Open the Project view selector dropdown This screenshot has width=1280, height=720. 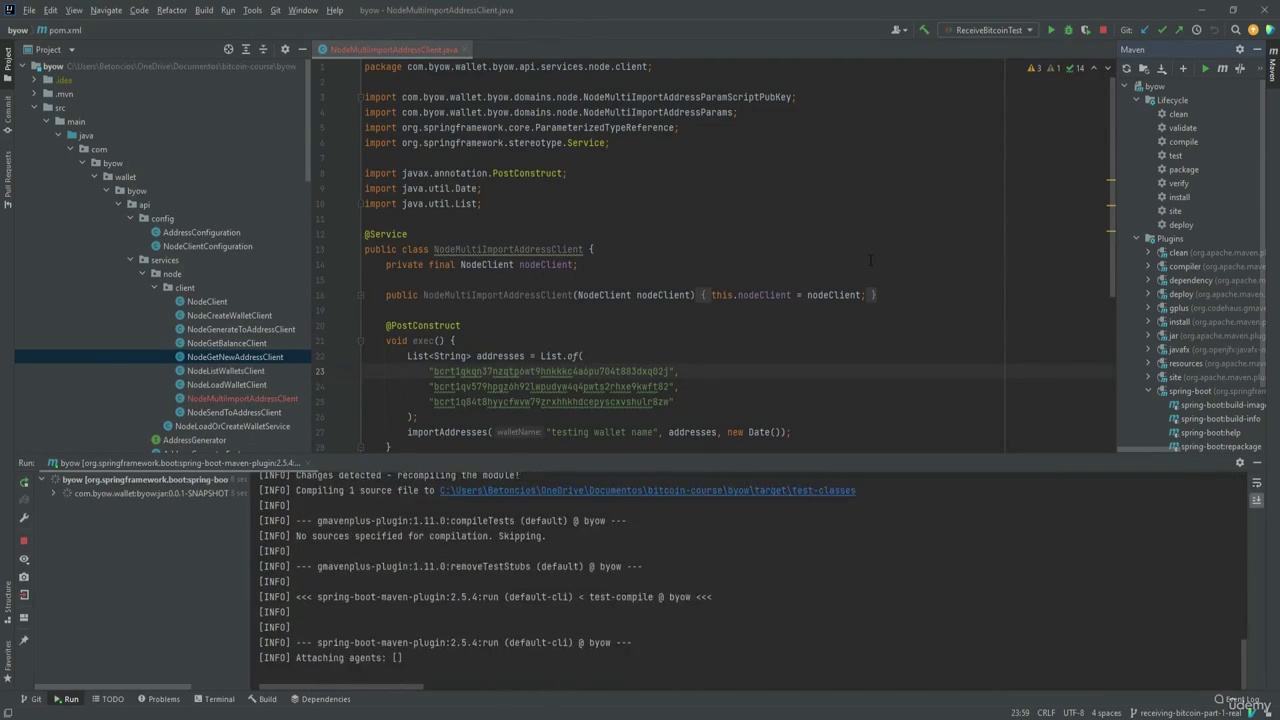tap(48, 49)
